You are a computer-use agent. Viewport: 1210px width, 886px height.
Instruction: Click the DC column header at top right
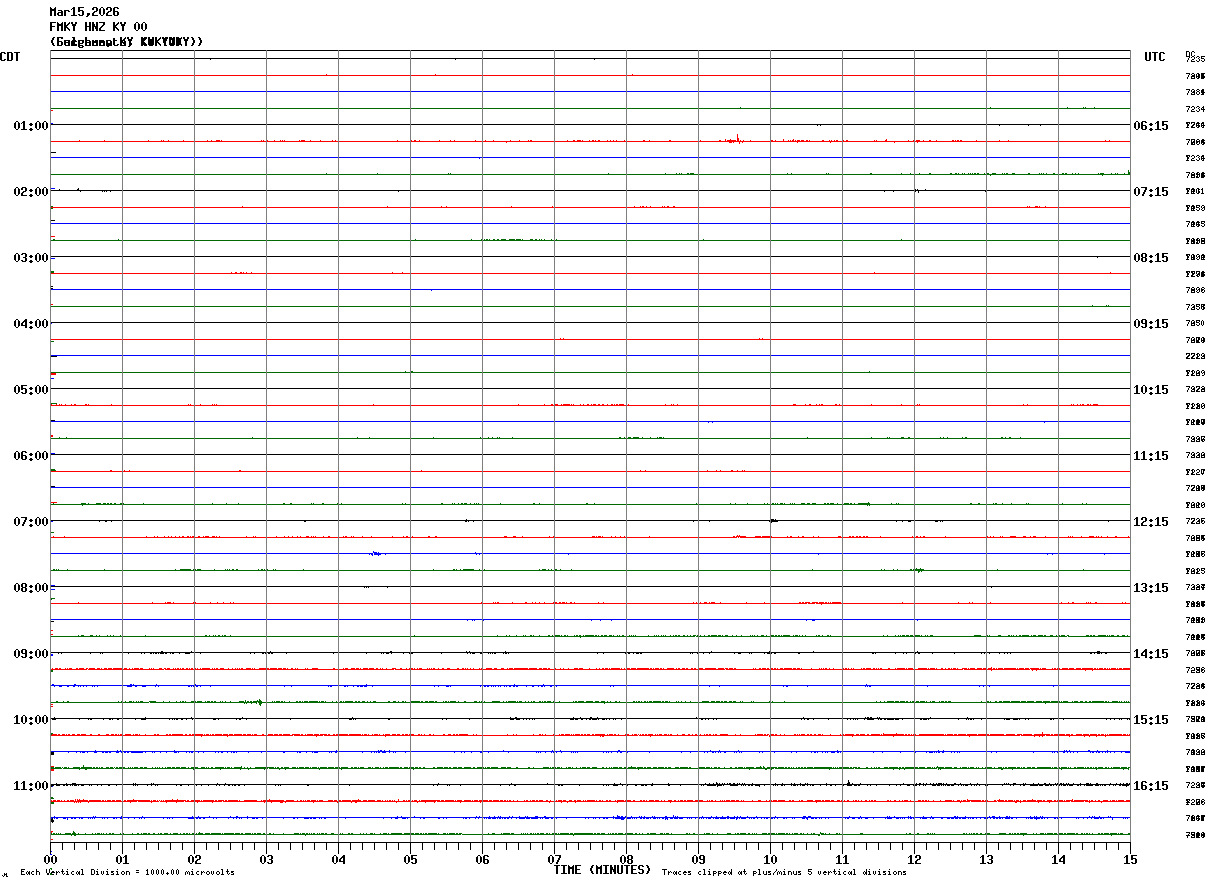pyautogui.click(x=1190, y=54)
